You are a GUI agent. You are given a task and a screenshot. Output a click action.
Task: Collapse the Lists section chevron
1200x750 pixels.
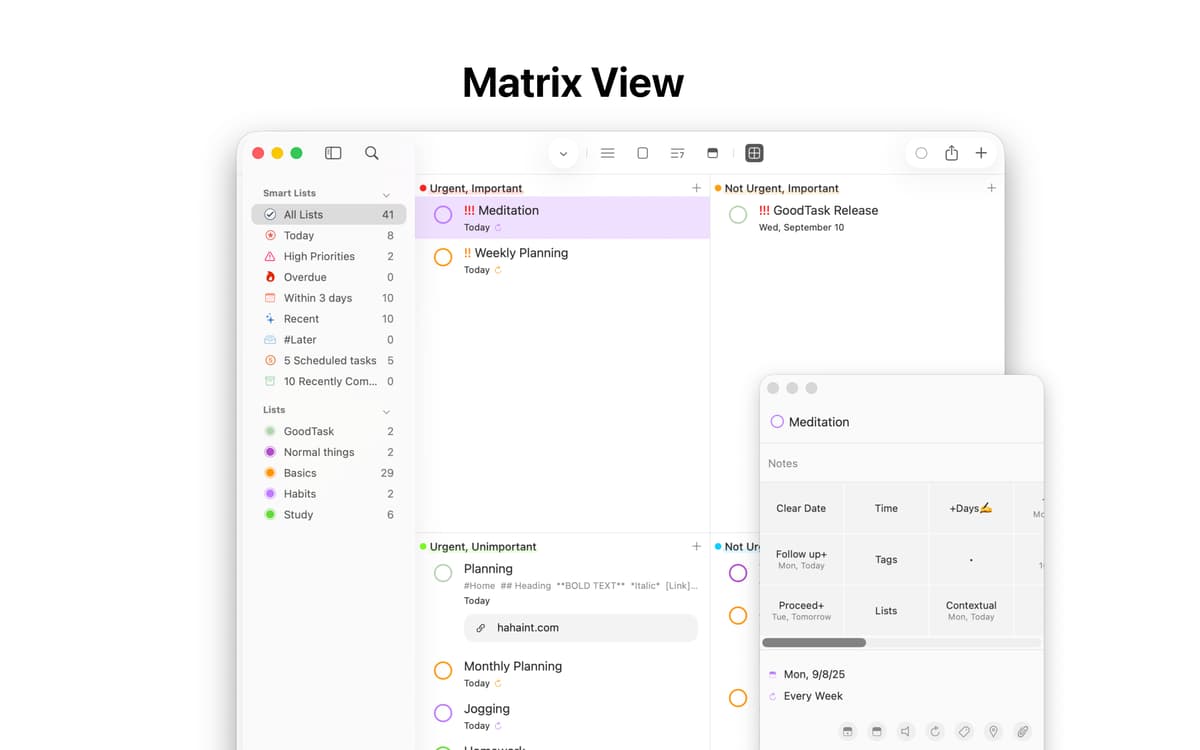pyautogui.click(x=386, y=411)
